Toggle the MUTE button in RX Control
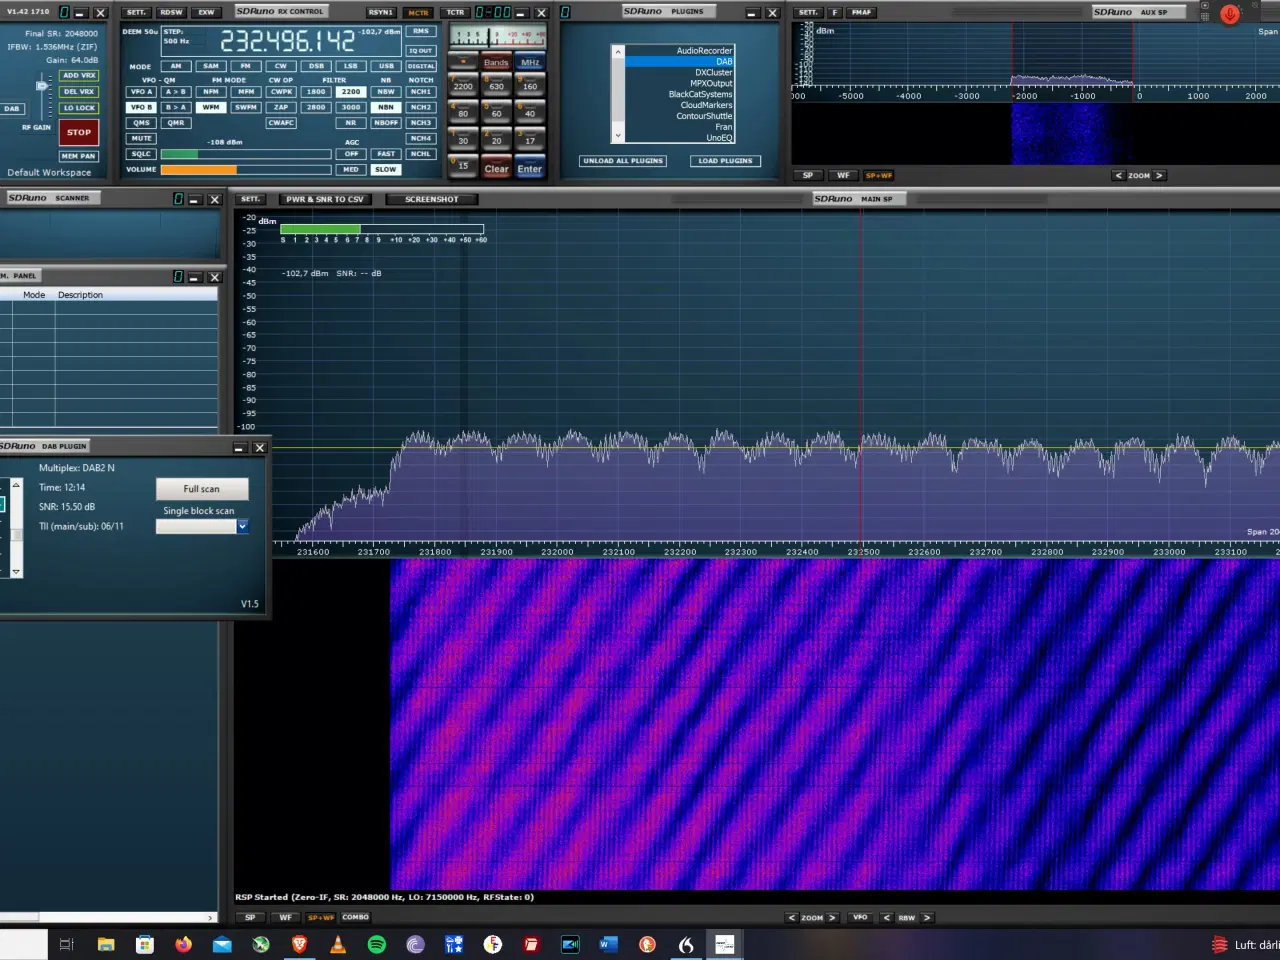1280x960 pixels. point(141,138)
